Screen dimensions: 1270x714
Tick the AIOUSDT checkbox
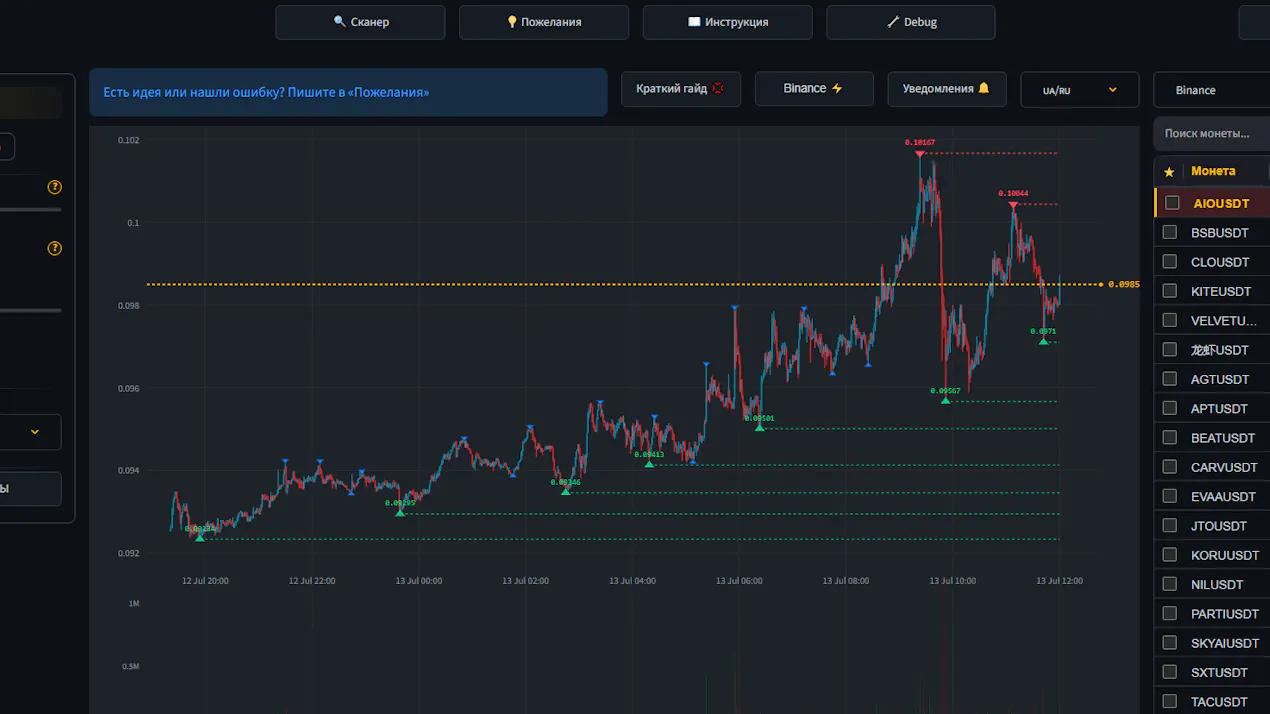pos(1172,203)
